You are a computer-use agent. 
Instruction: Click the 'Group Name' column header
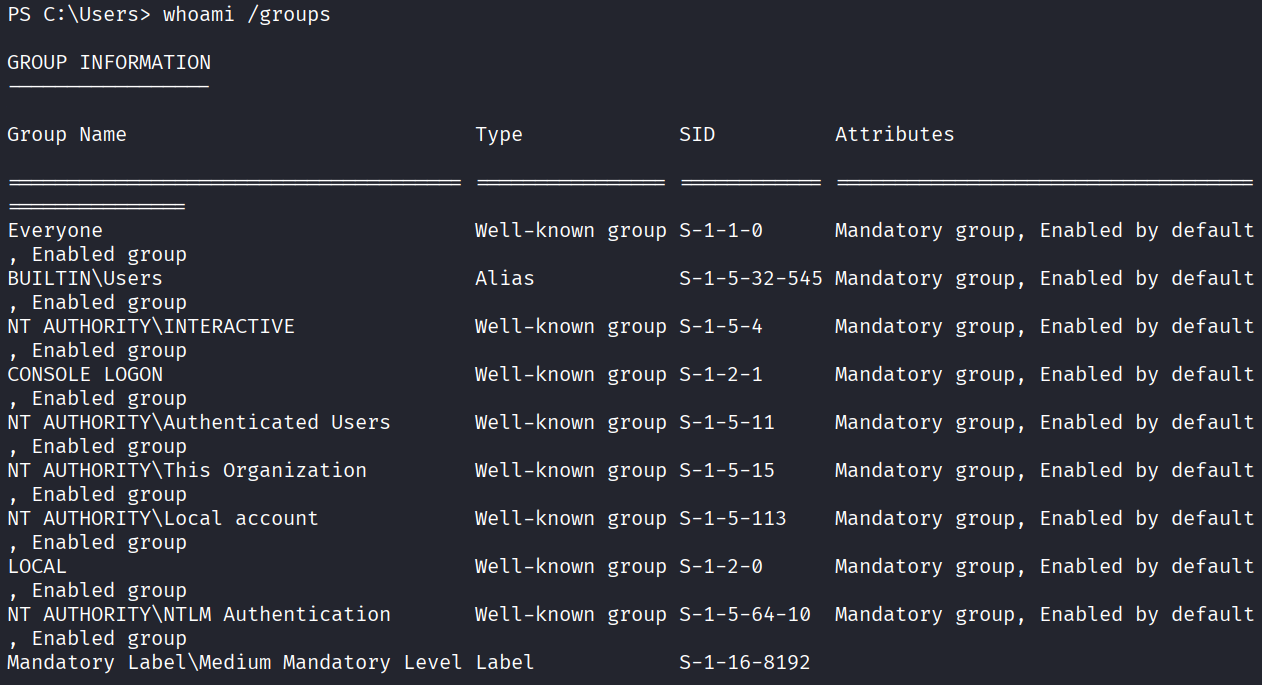click(x=67, y=135)
